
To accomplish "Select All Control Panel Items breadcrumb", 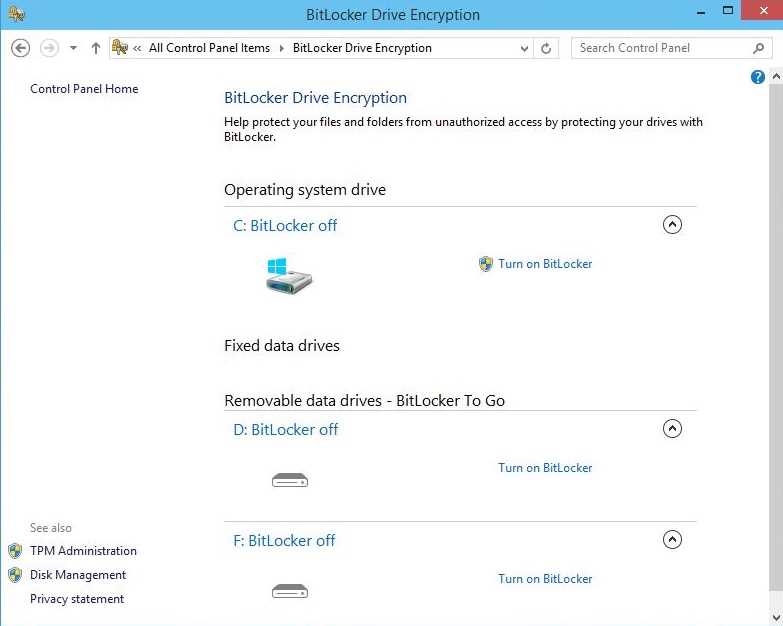I will [208, 48].
